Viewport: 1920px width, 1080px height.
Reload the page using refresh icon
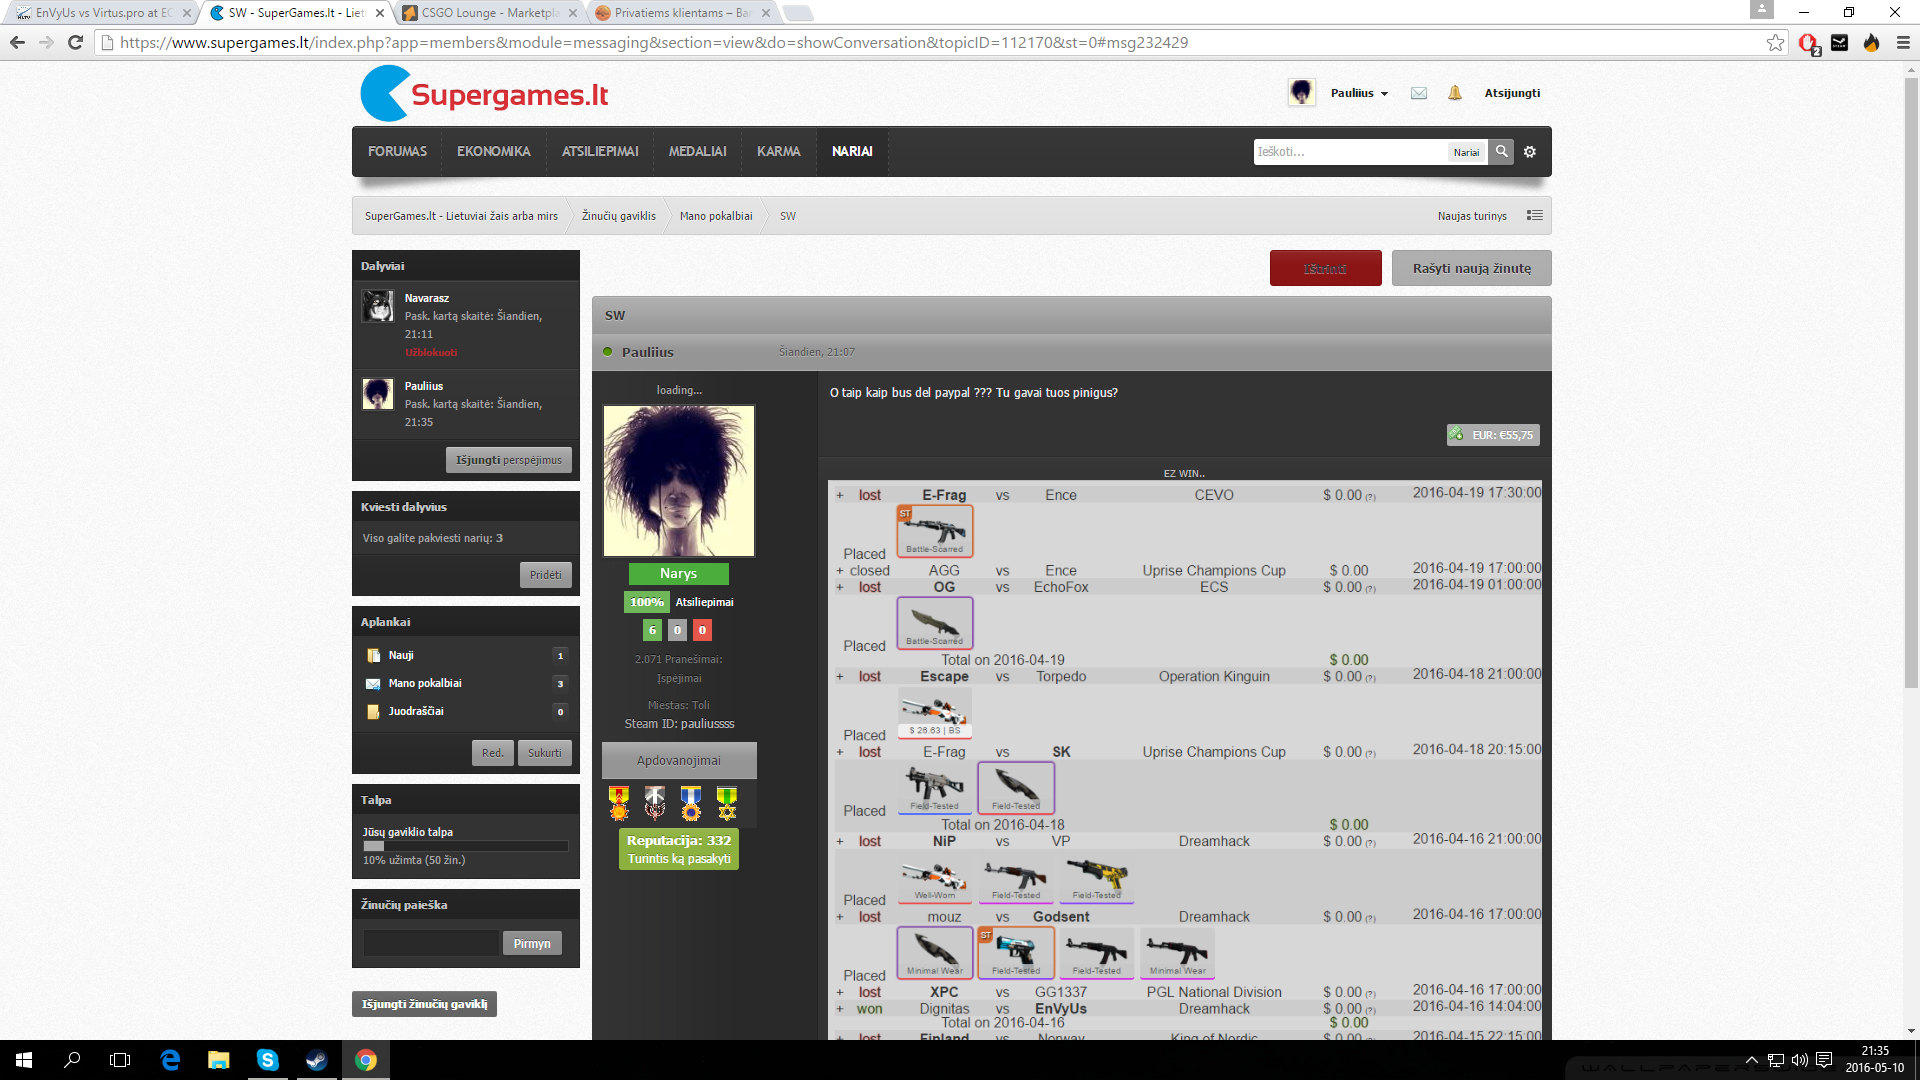coord(75,42)
